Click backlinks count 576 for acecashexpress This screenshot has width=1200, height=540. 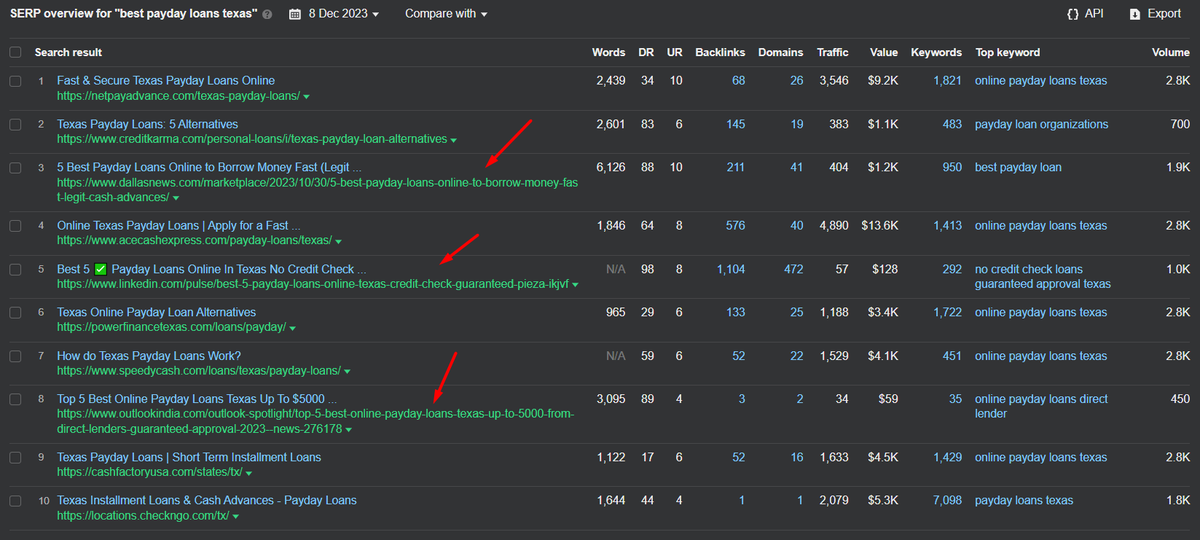(x=735, y=226)
